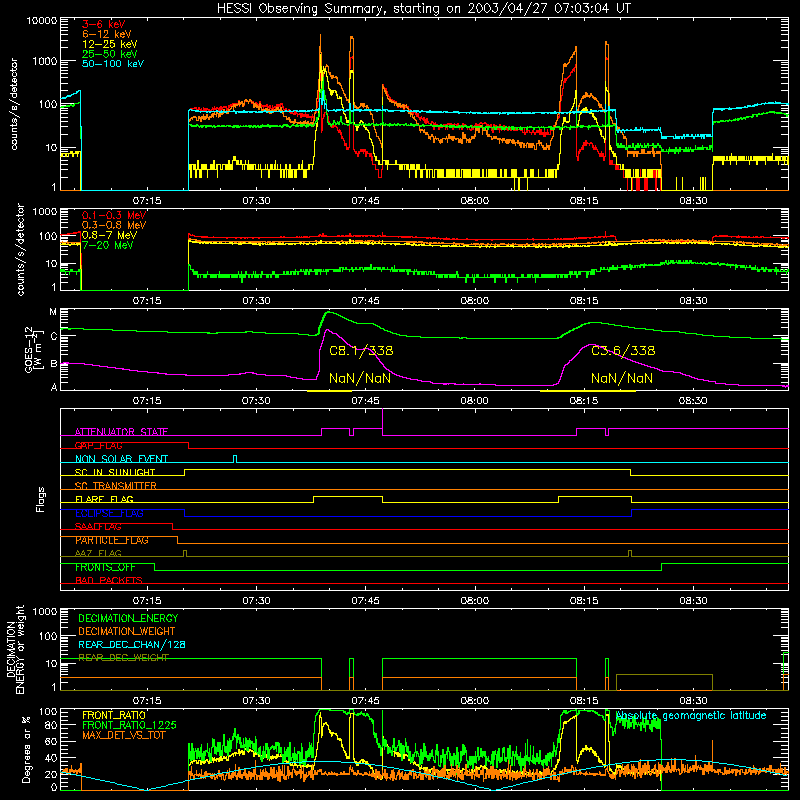Viewport: 800px width, 800px height.
Task: Select the DECIMATION_ENERGY legend label
Action: pyautogui.click(x=128, y=618)
